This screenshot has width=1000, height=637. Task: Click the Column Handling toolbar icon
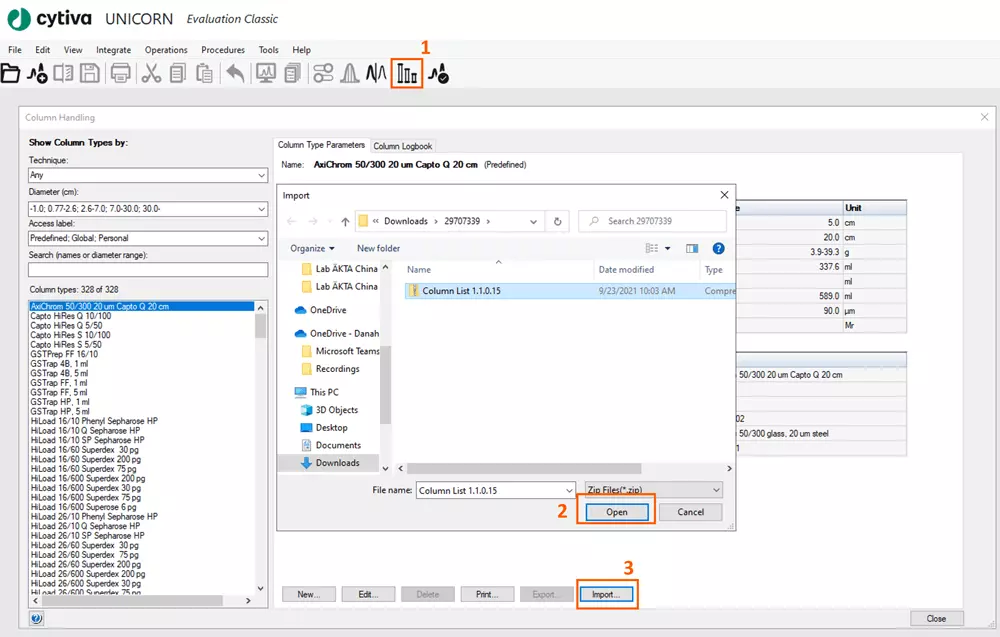(x=407, y=73)
